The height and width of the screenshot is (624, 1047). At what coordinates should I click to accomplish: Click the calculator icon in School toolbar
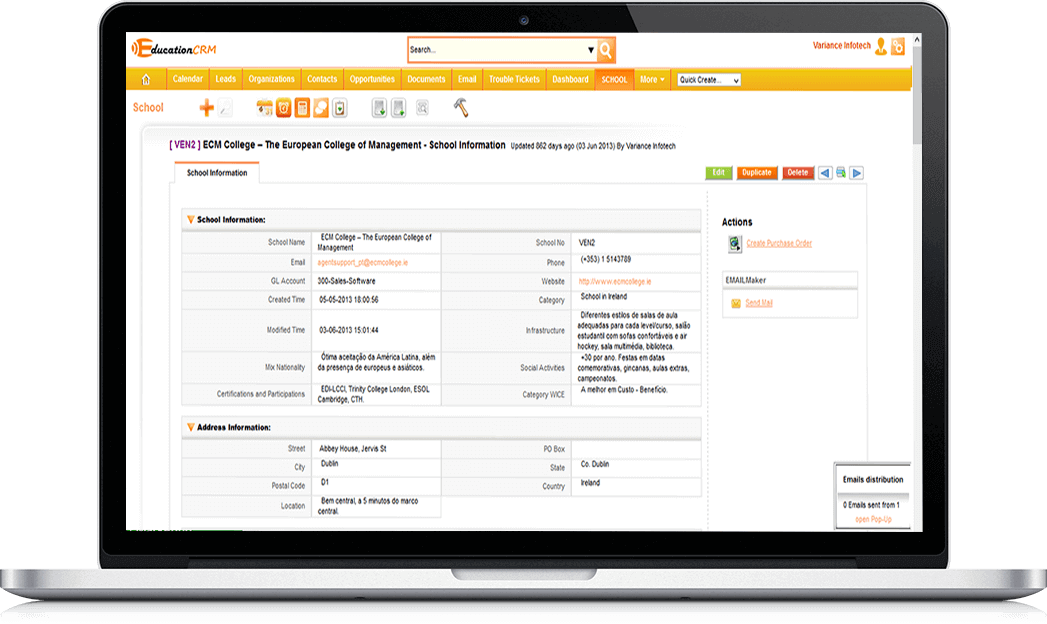302,108
